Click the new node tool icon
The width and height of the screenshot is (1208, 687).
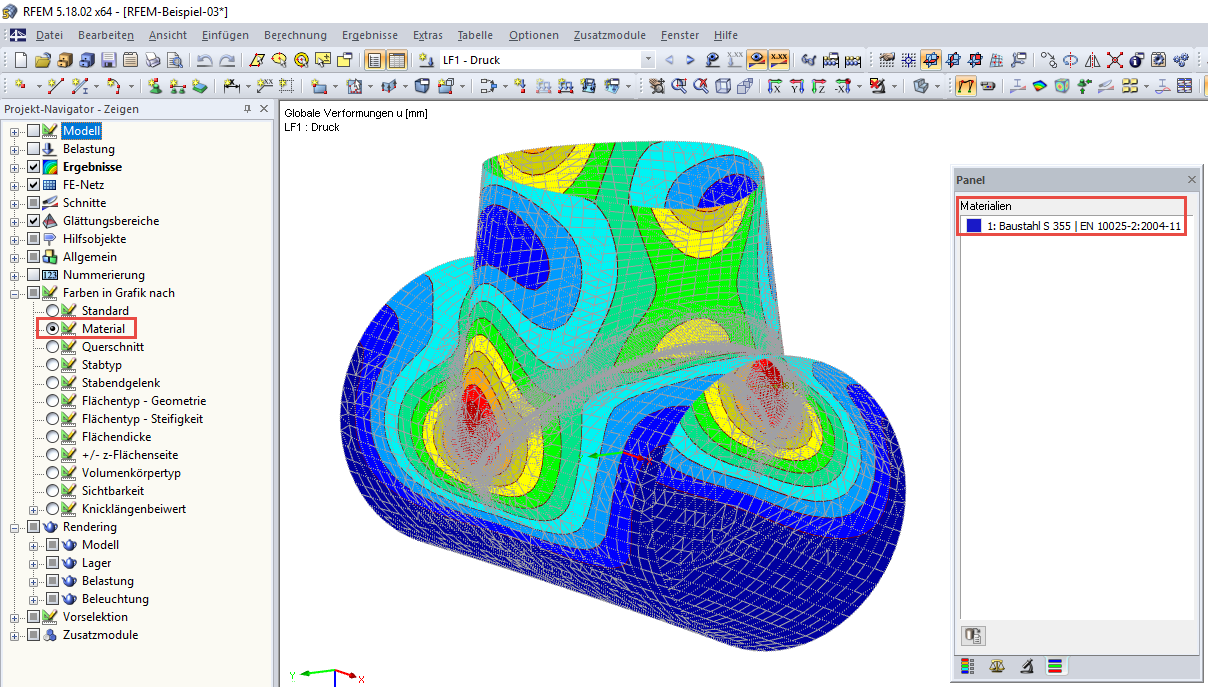coord(20,86)
